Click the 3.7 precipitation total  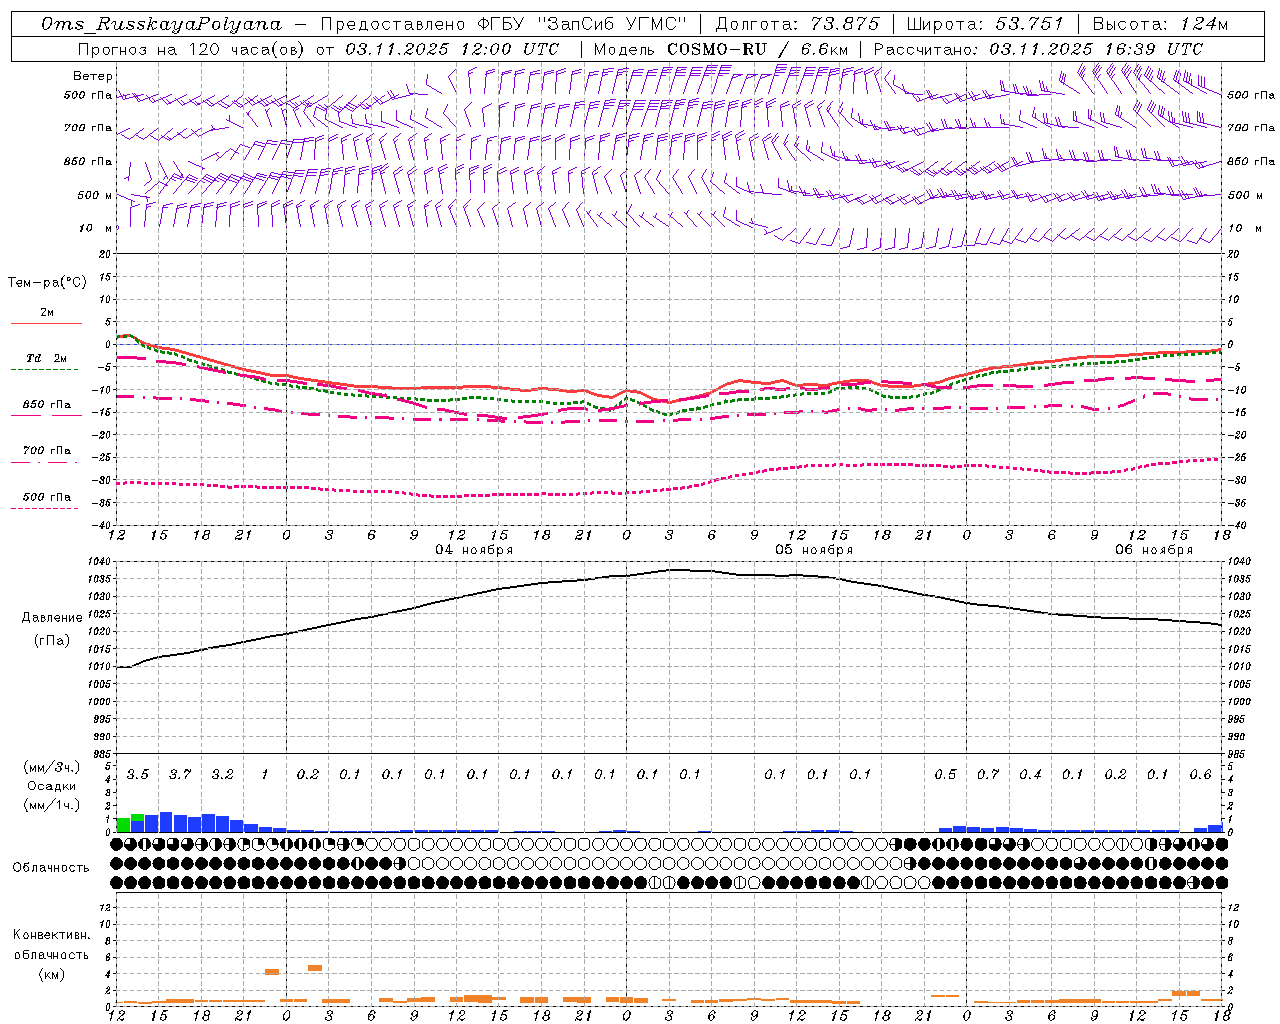tap(180, 775)
